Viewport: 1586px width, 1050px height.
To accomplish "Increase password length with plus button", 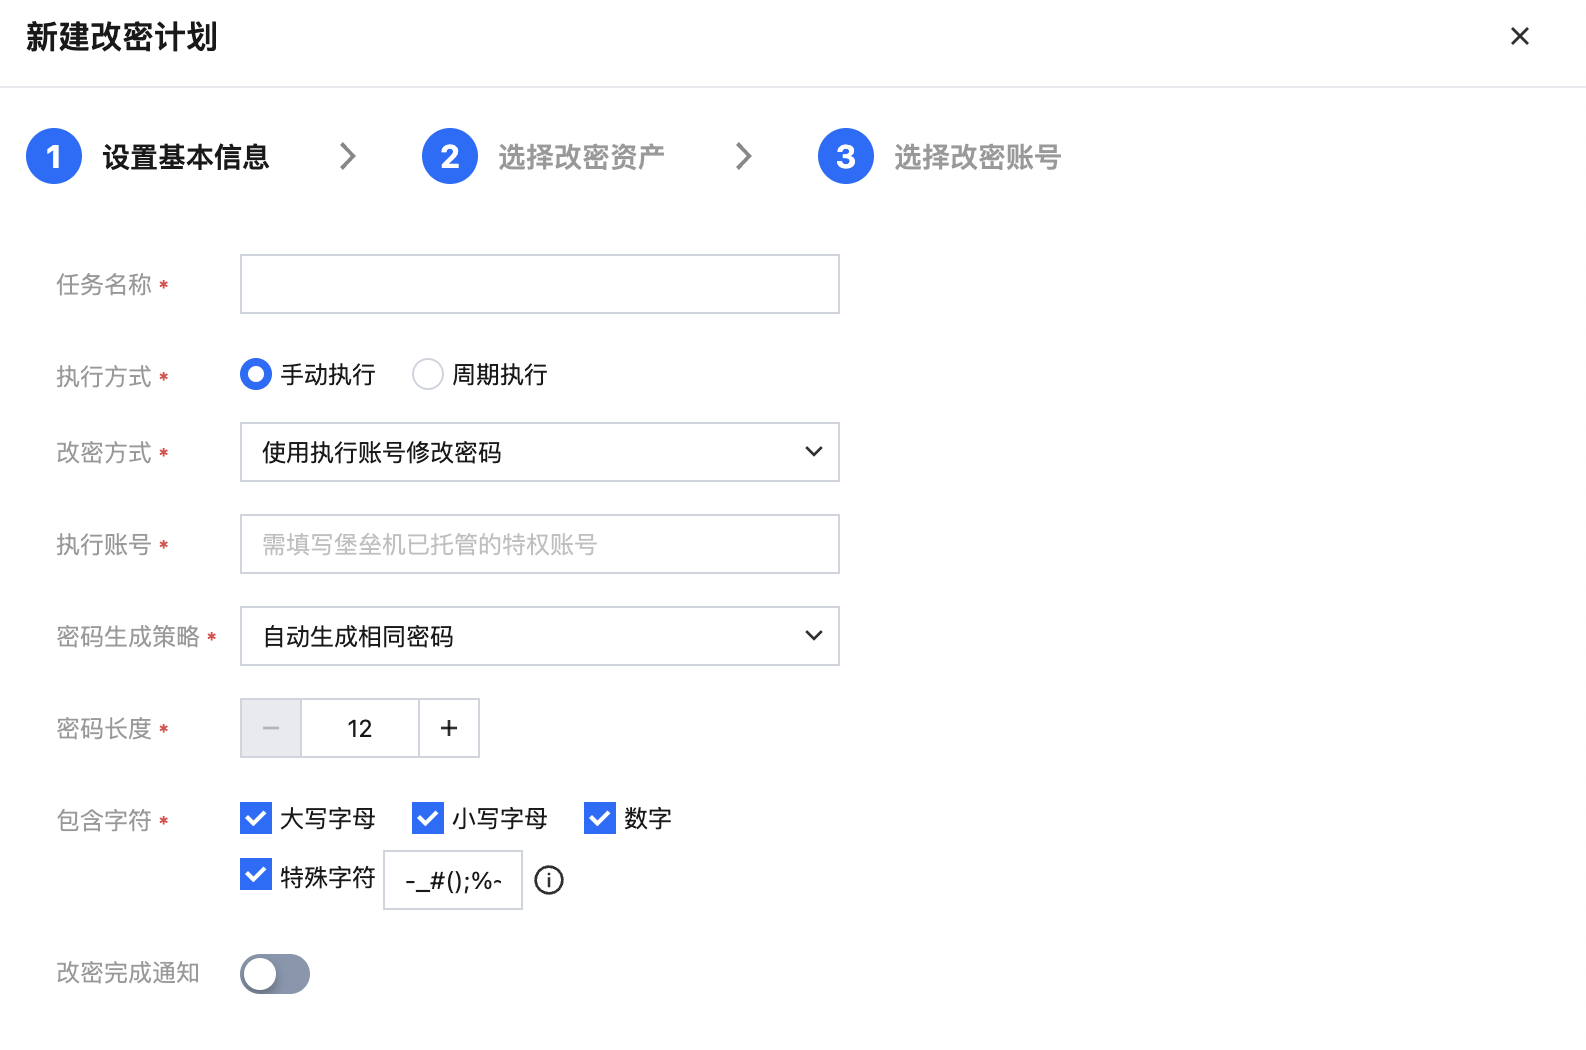I will [x=449, y=728].
